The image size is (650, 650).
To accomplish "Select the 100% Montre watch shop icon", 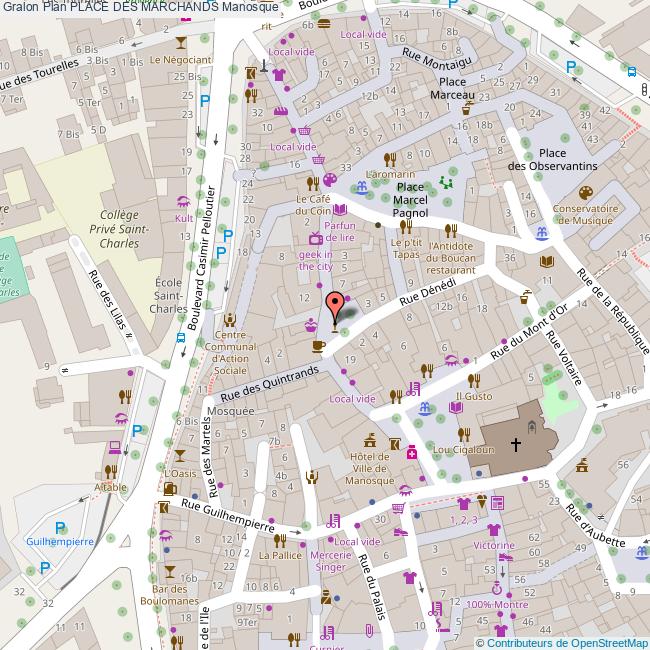I will pos(497,589).
